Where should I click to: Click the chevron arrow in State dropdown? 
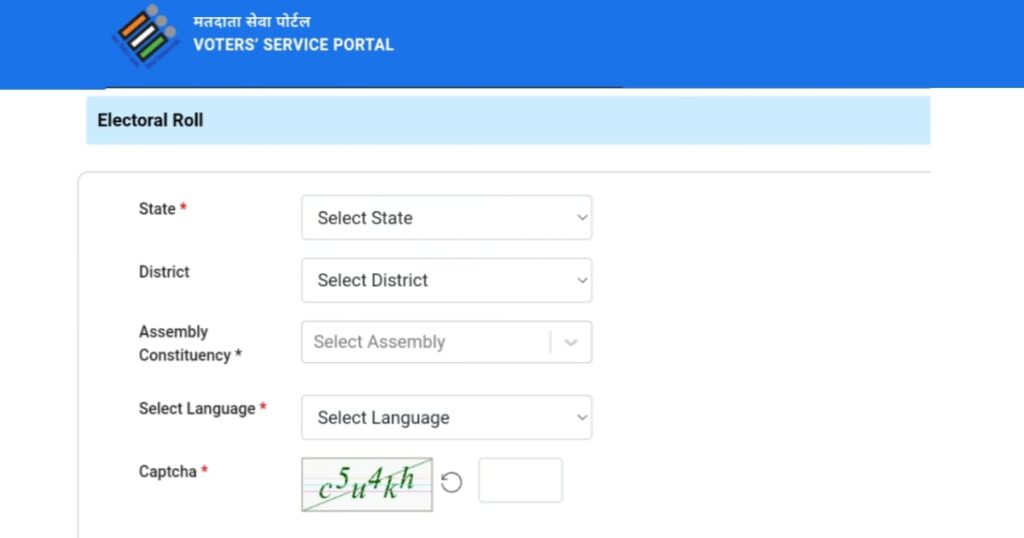[582, 218]
